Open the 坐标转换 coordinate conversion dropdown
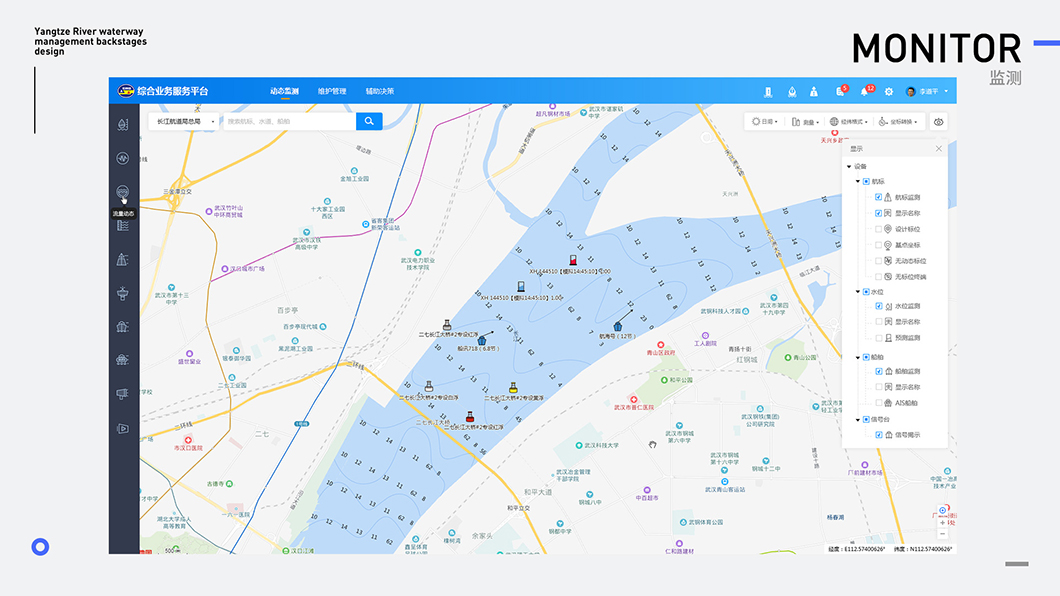Image resolution: width=1060 pixels, height=596 pixels. click(x=898, y=122)
